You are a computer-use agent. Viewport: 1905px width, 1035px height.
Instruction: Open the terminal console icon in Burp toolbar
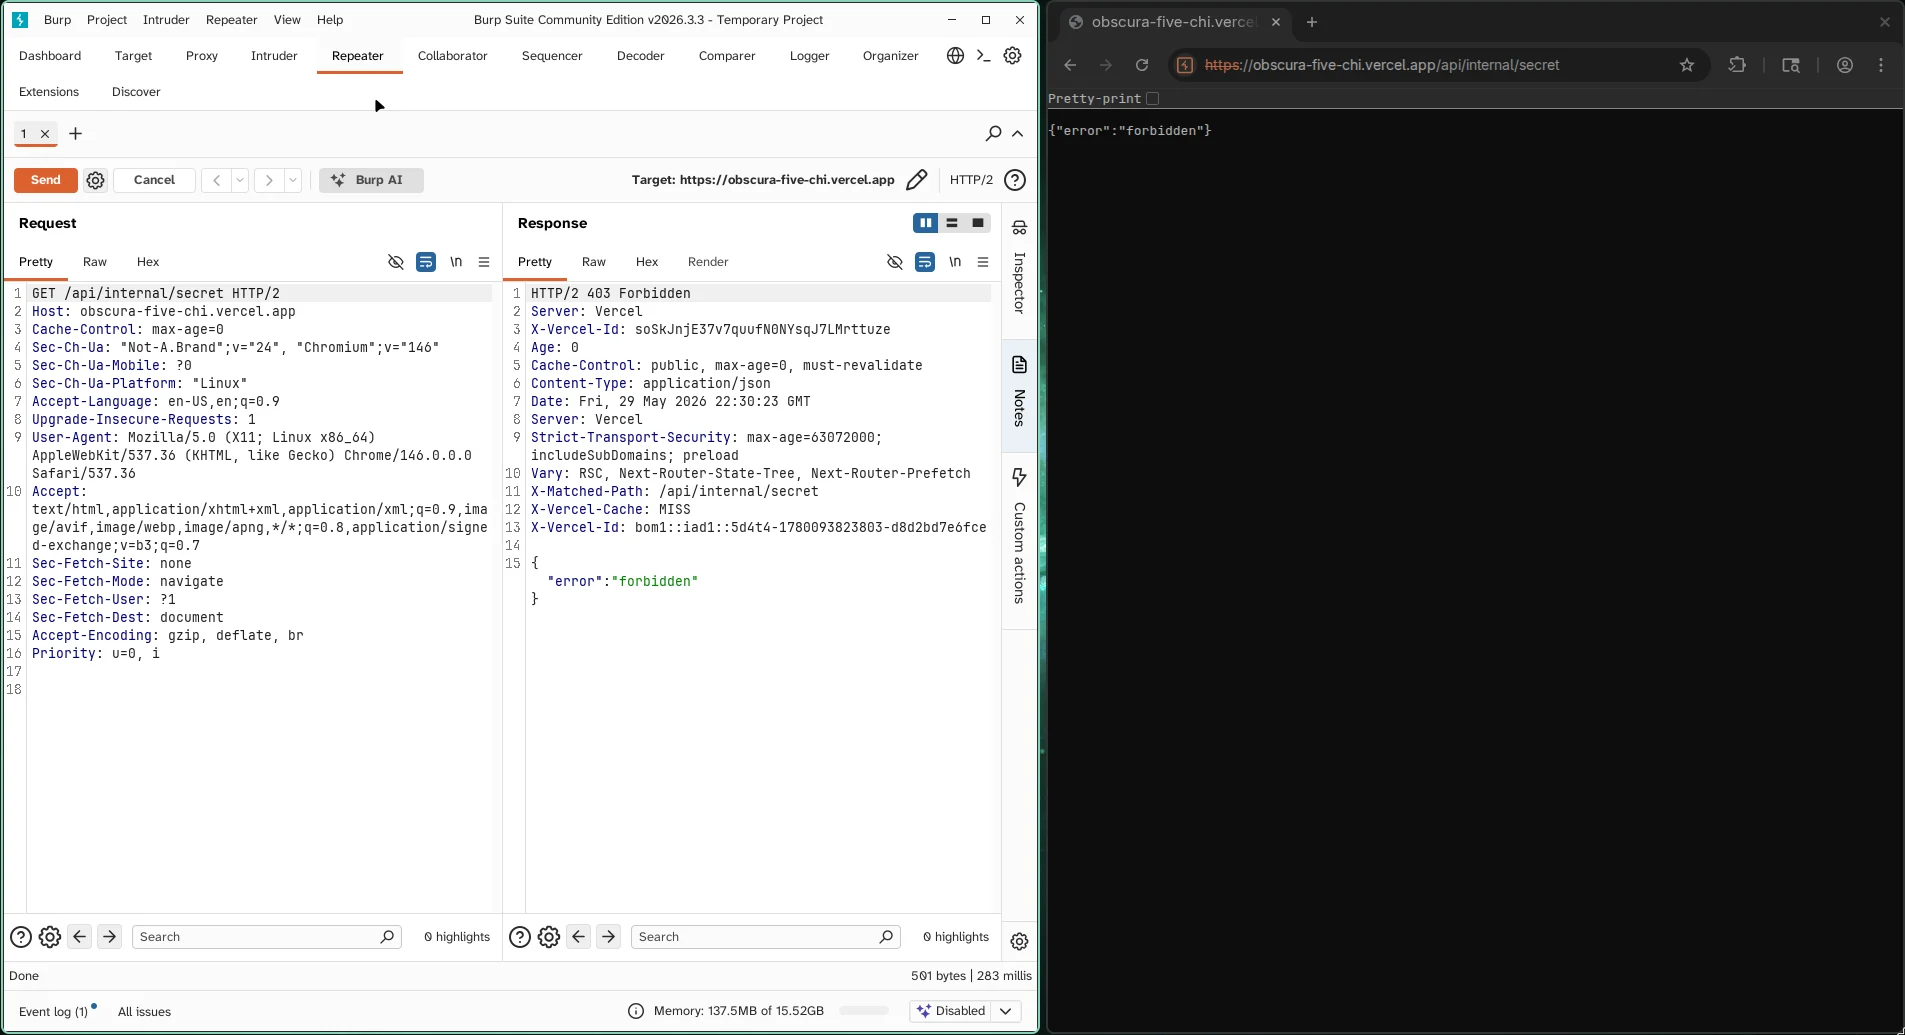point(983,56)
